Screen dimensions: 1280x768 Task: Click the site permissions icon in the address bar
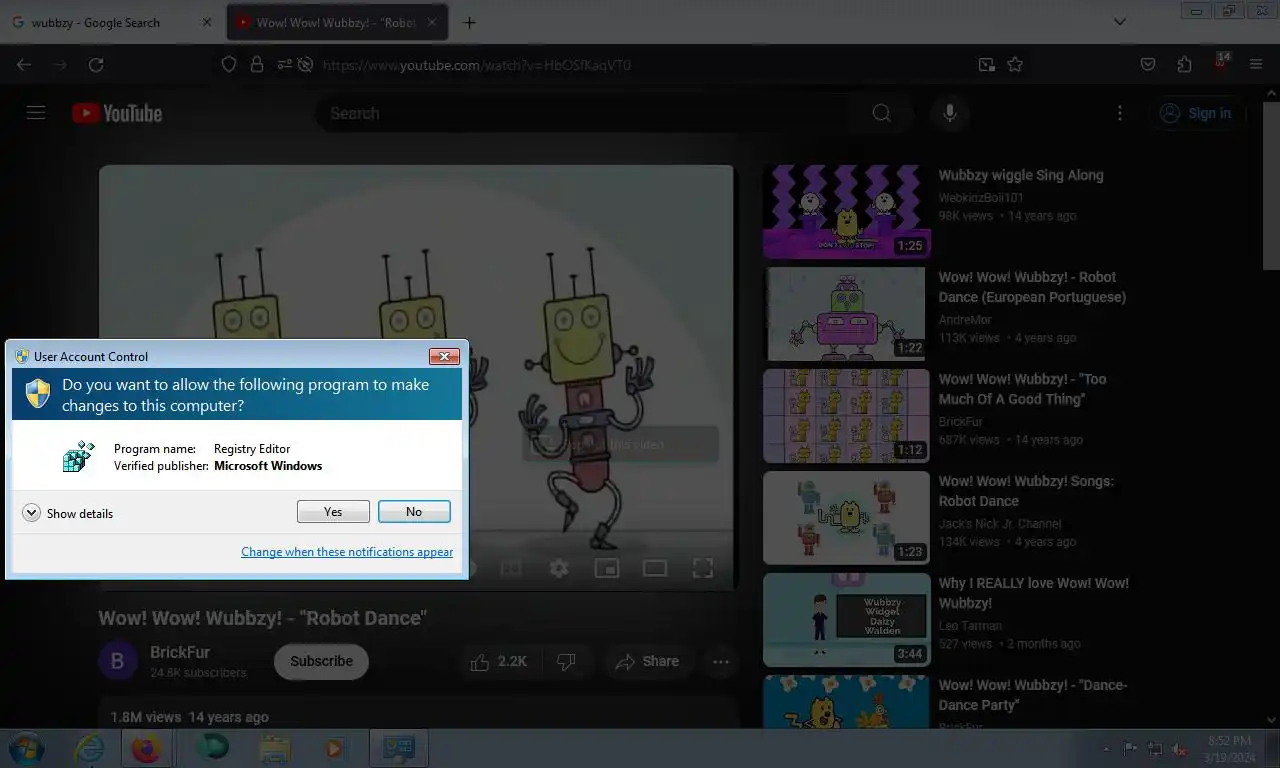click(x=285, y=65)
